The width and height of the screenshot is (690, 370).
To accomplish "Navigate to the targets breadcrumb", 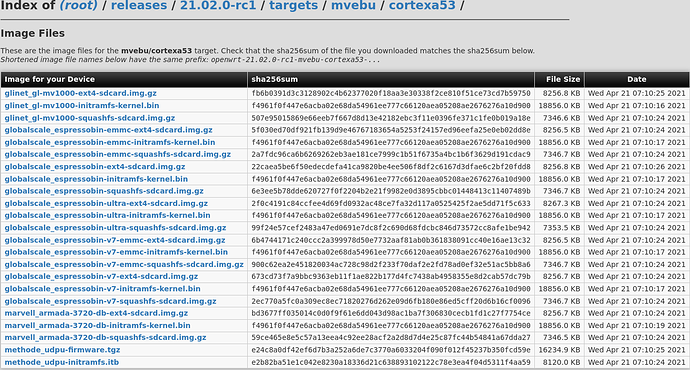I will click(294, 5).
